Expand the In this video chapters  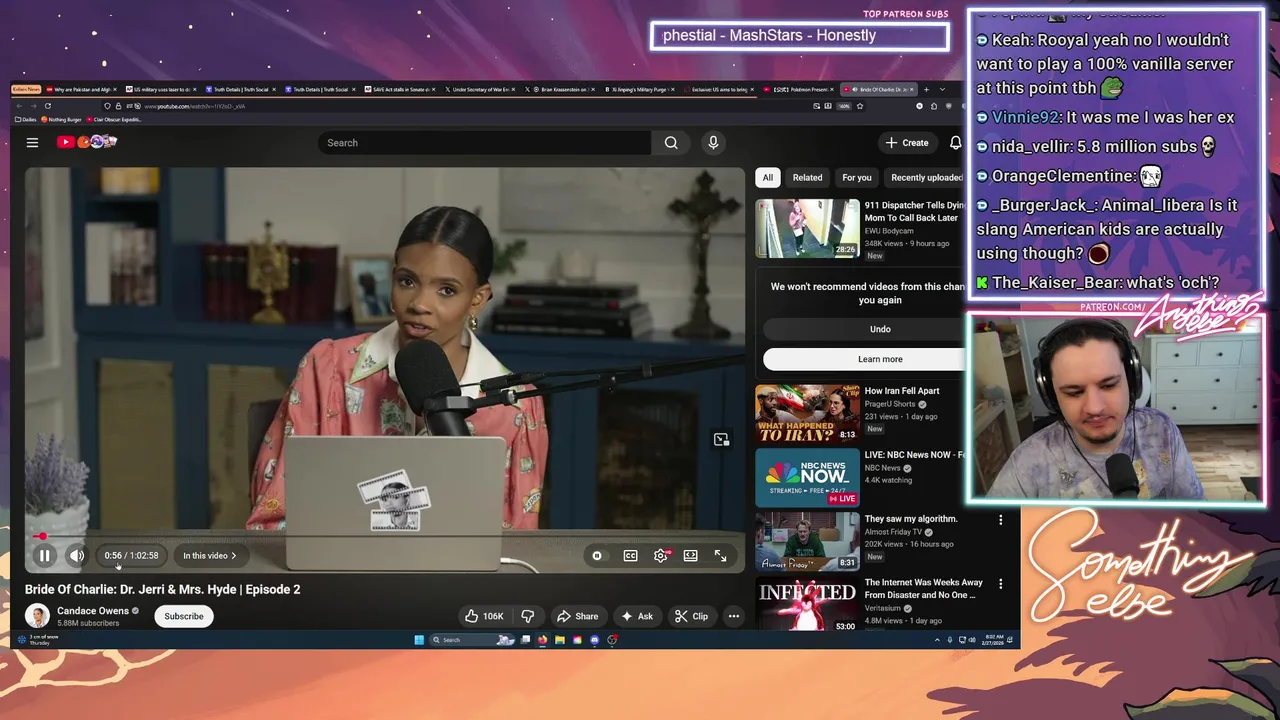(210, 556)
